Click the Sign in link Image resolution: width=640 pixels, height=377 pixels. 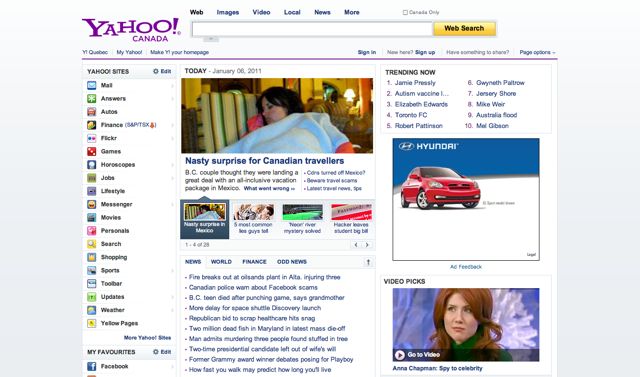(x=367, y=52)
